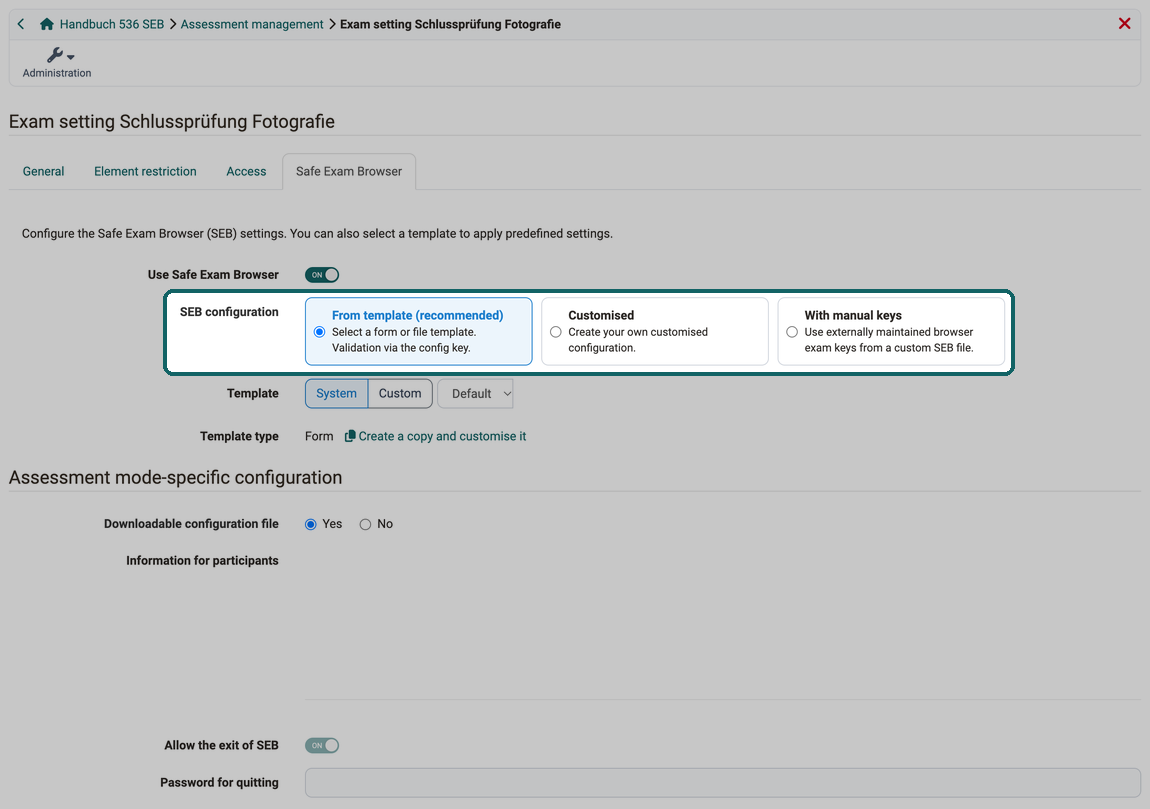
Task: Select With manual keys option
Action: click(x=891, y=331)
